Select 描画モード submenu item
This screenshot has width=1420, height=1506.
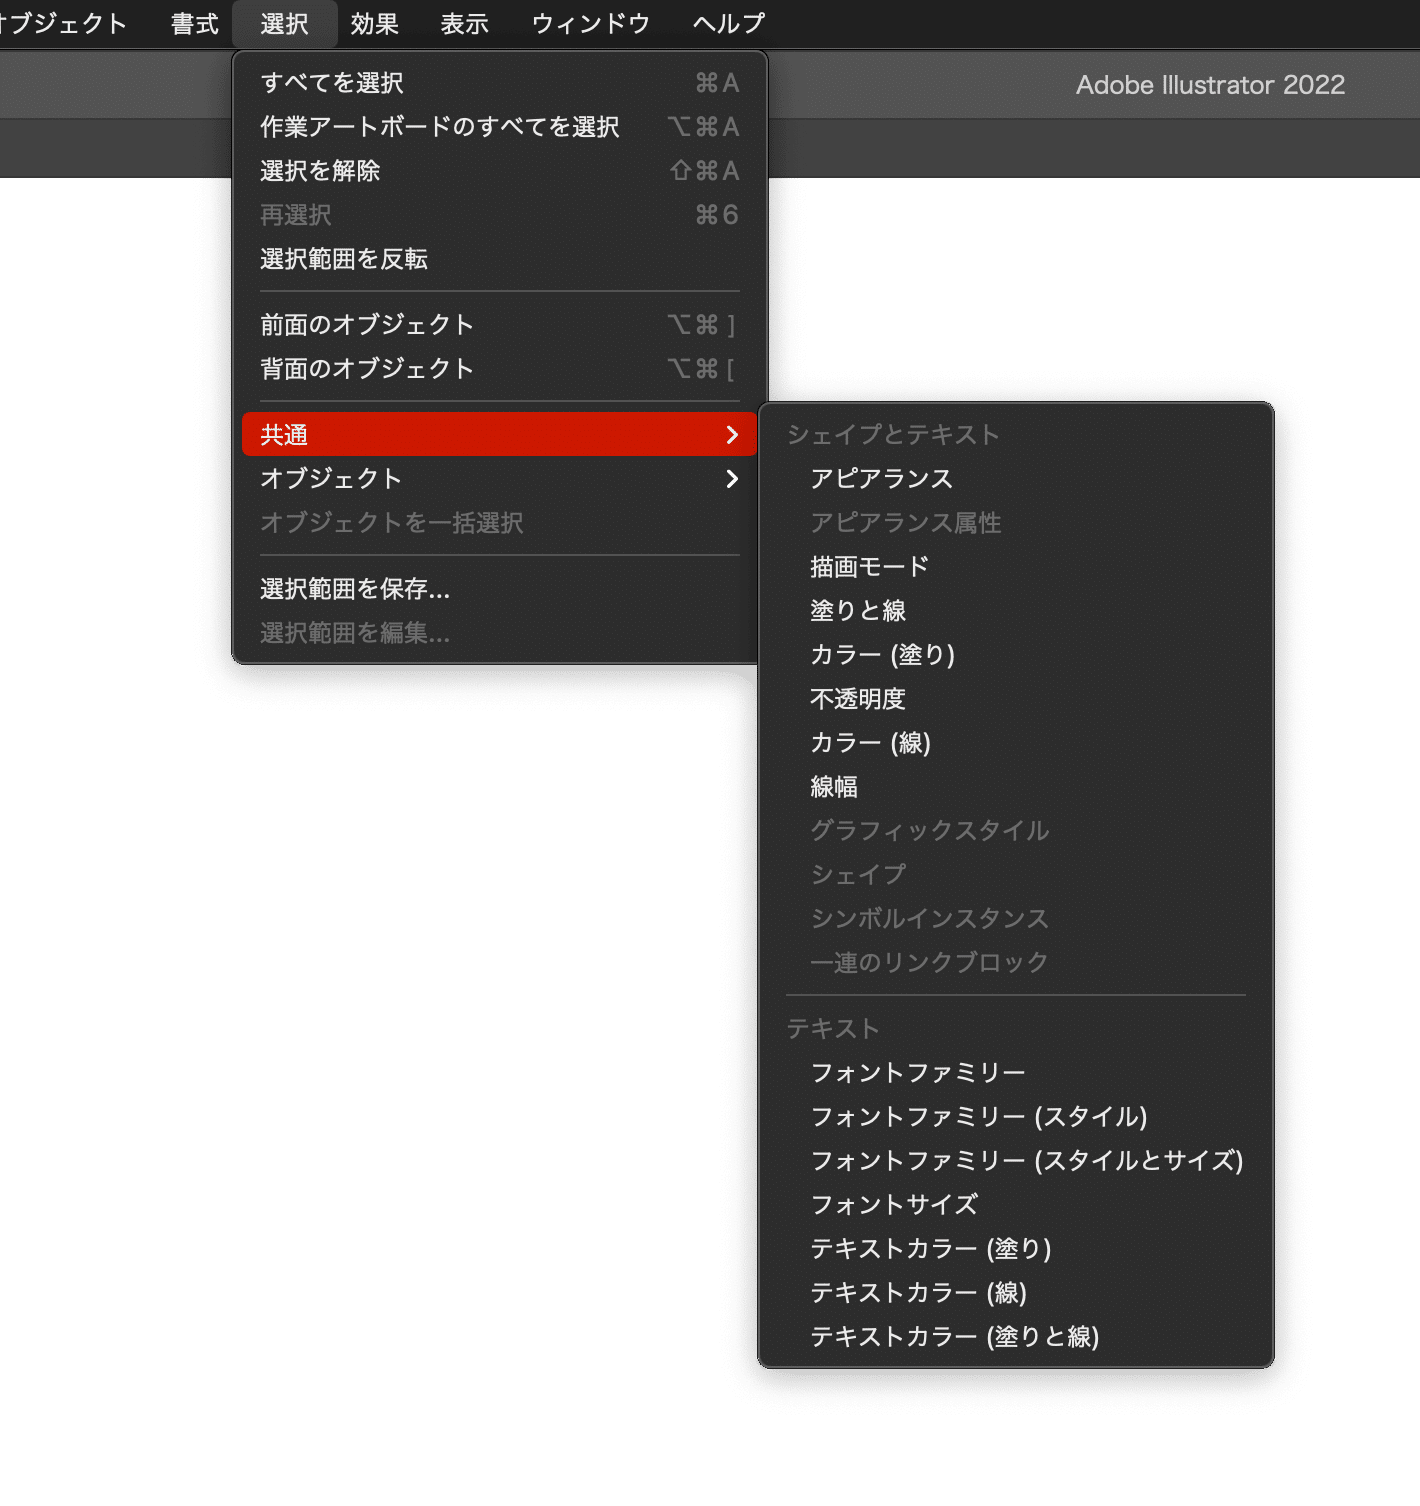pos(1016,567)
